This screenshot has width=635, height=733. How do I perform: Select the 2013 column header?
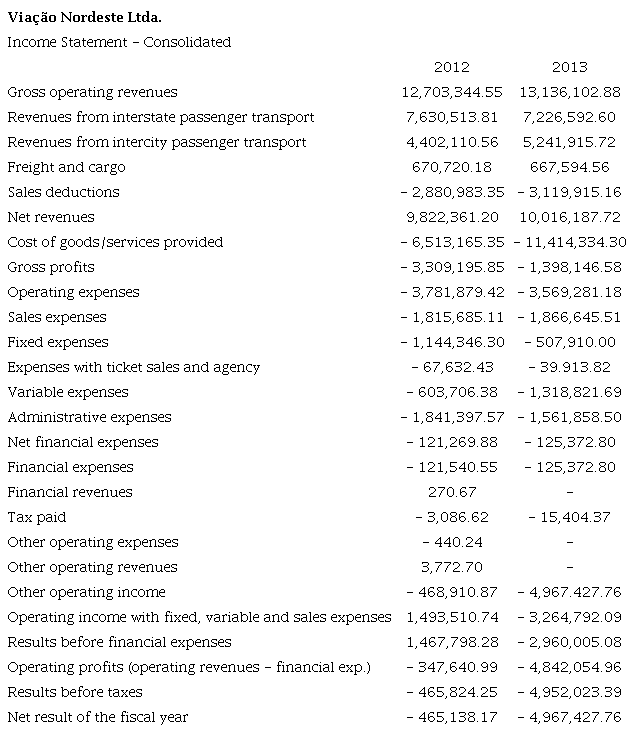pyautogui.click(x=569, y=67)
